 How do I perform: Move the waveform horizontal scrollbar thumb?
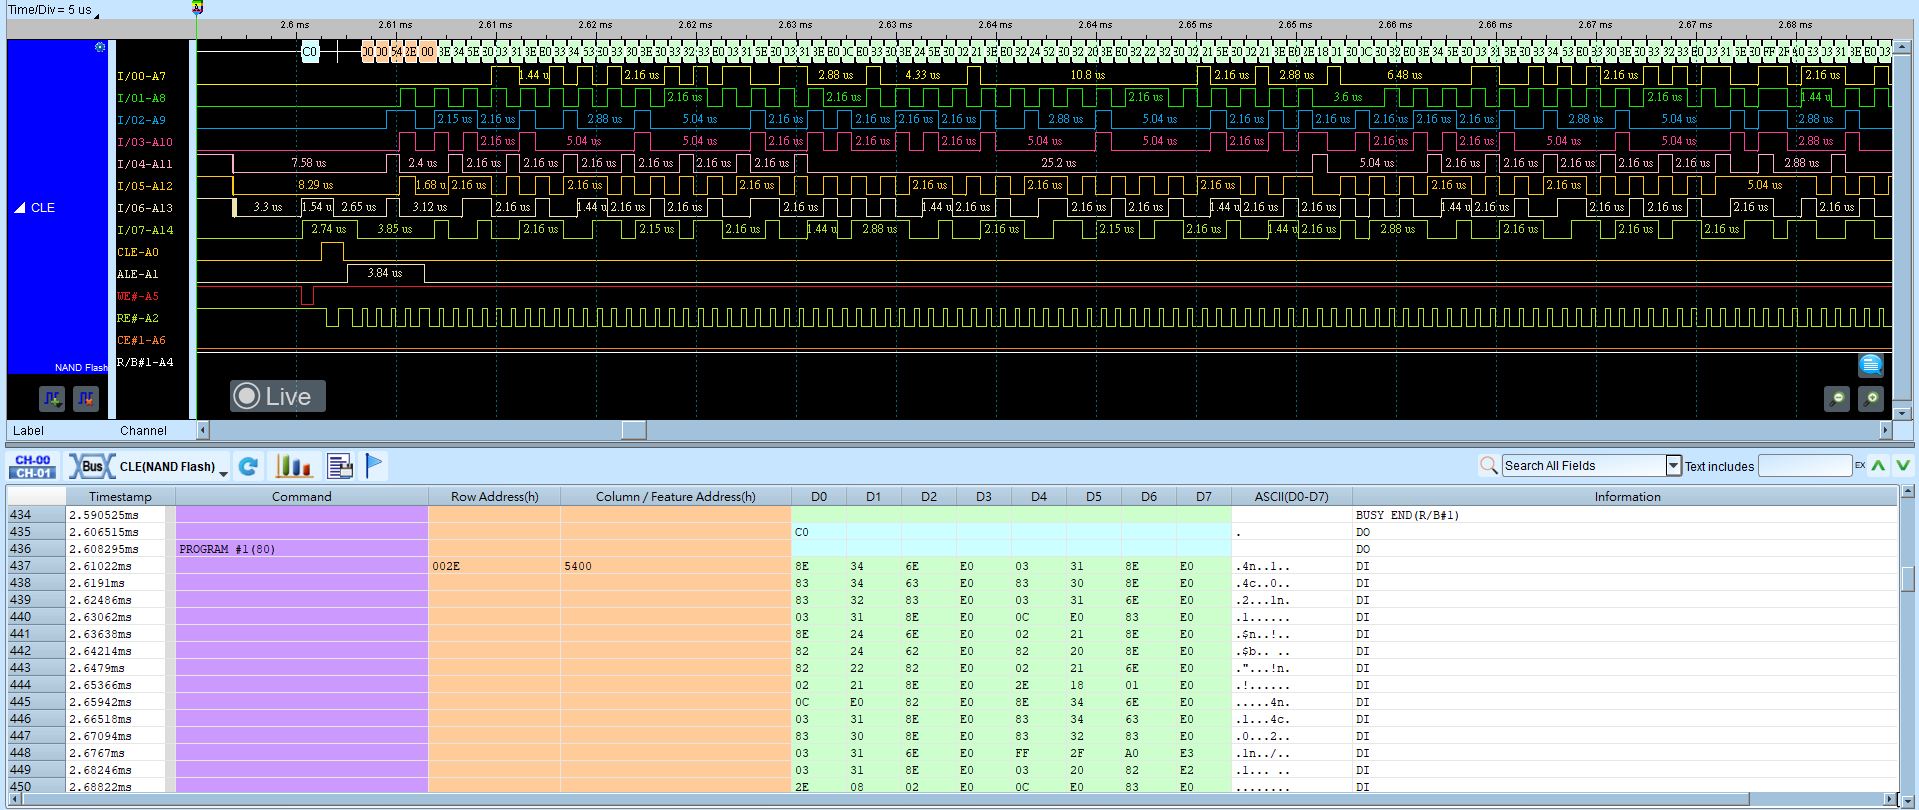(x=633, y=430)
